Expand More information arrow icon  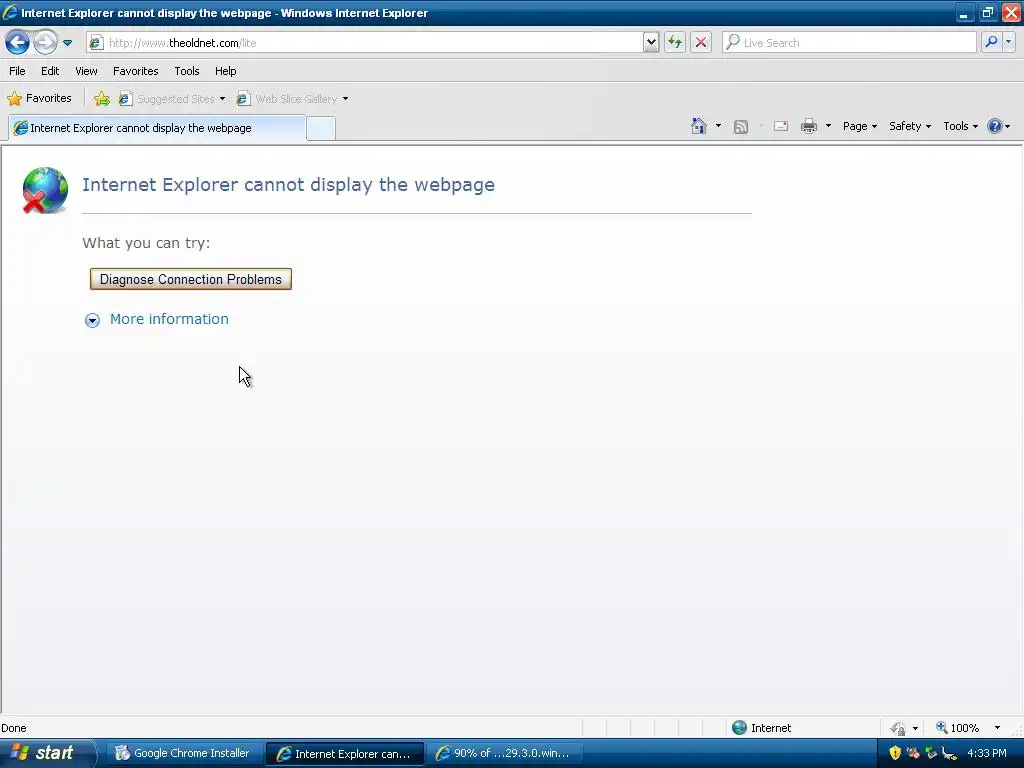coord(92,320)
